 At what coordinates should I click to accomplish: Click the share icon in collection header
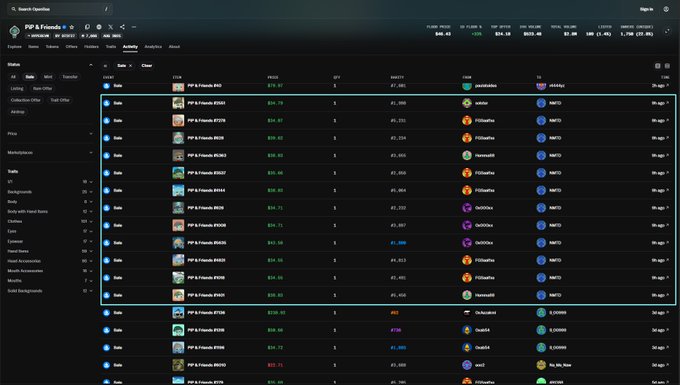click(x=122, y=27)
